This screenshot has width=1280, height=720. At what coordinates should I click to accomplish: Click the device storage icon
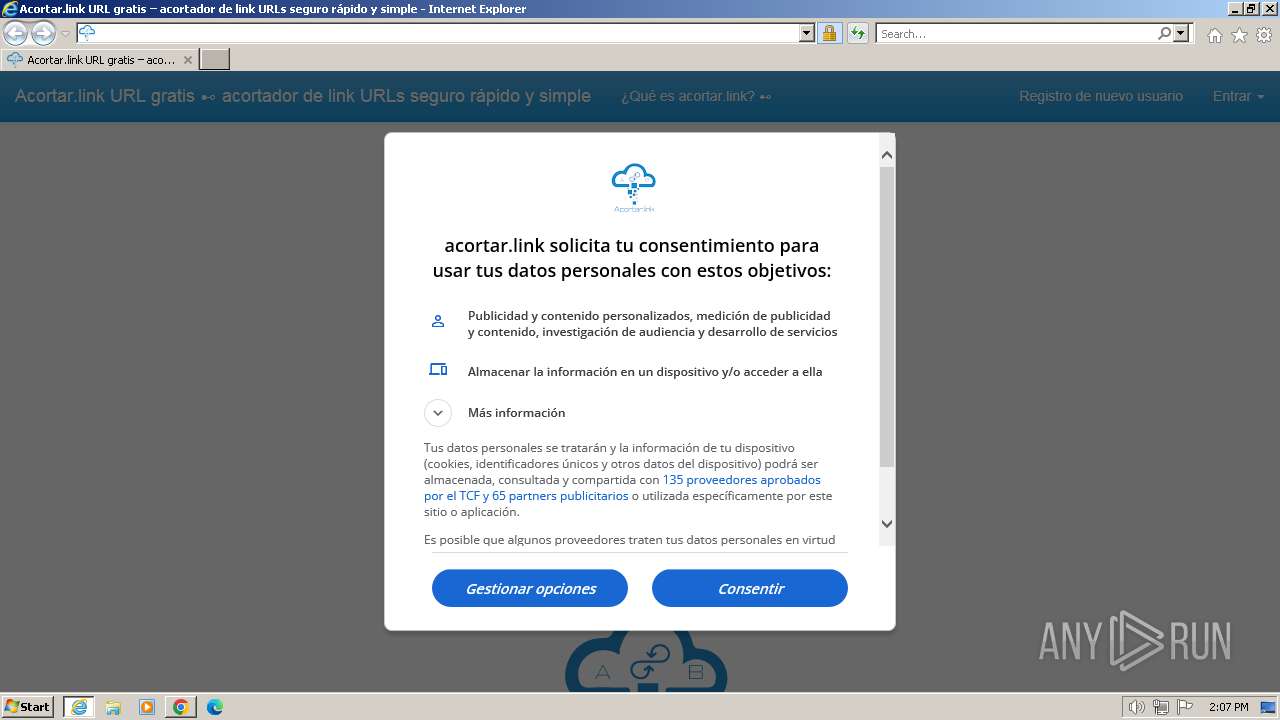[x=438, y=369]
